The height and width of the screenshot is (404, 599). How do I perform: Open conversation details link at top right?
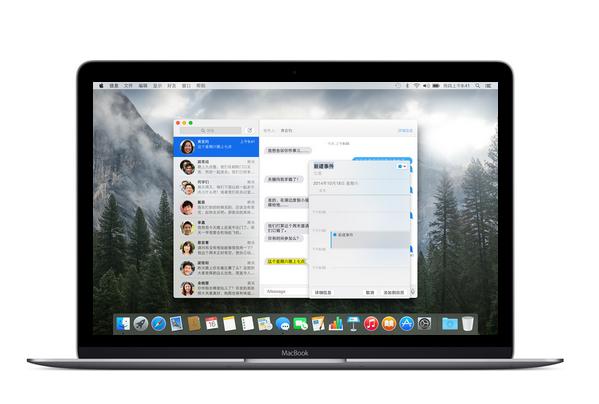[405, 131]
